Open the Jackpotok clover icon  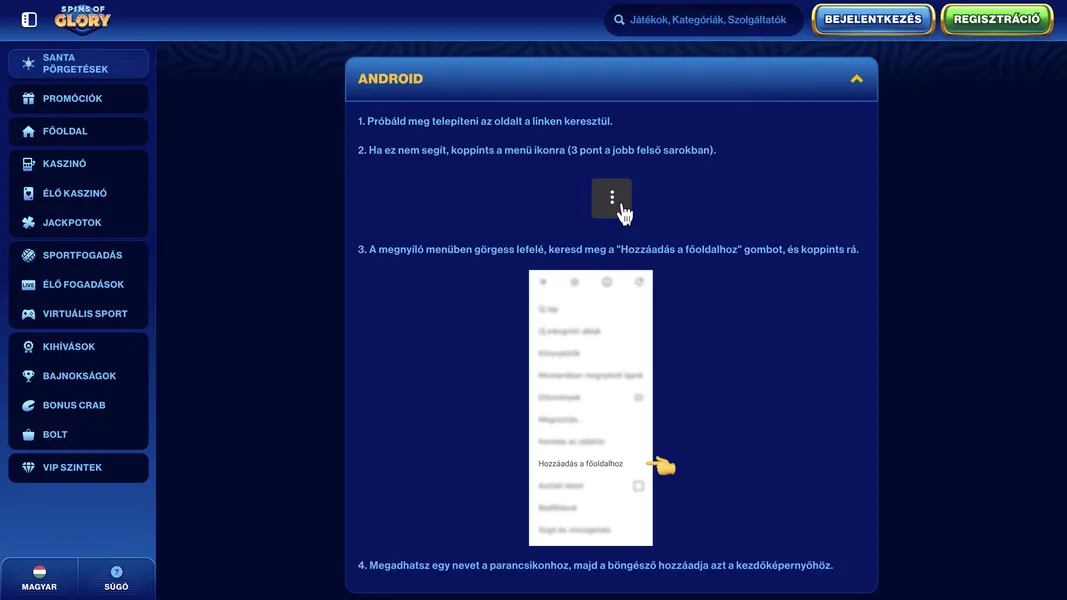coord(28,223)
